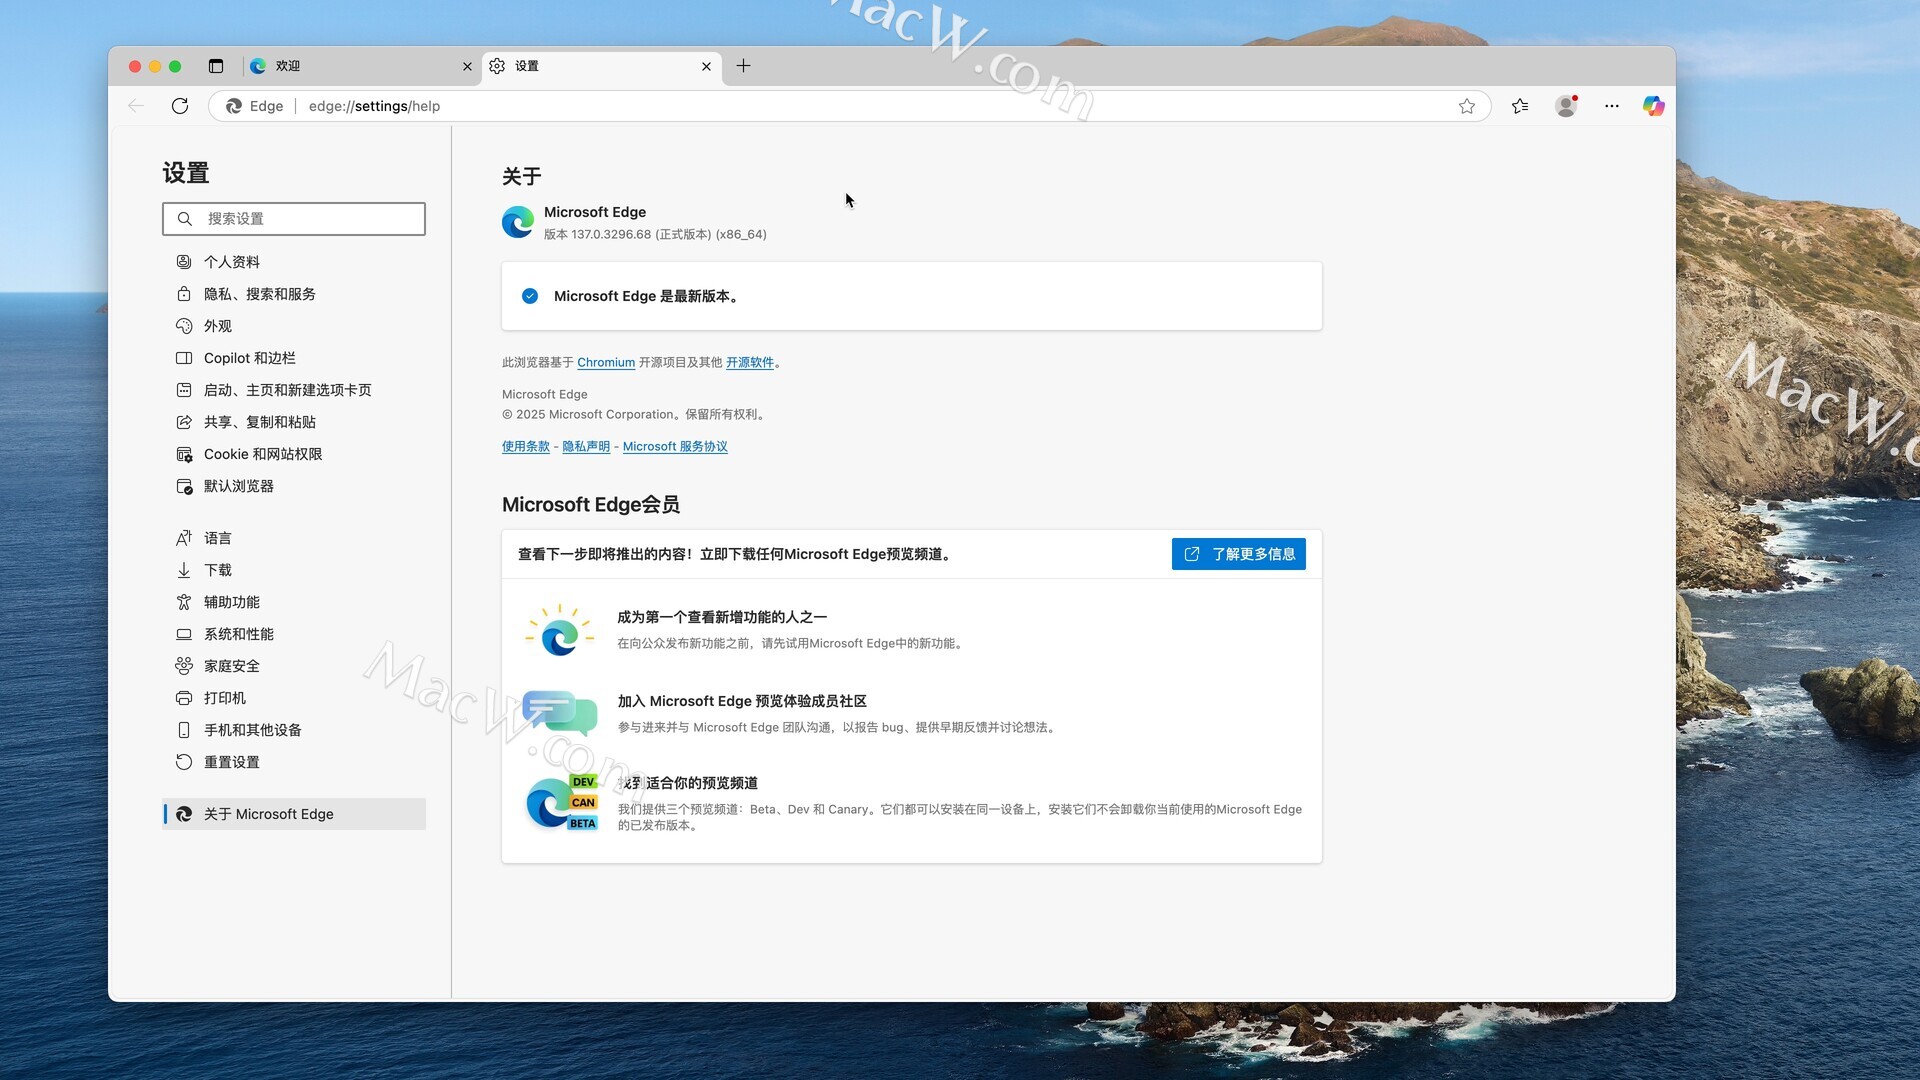Open the 隐私声明 link
Image resolution: width=1920 pixels, height=1080 pixels.
586,447
